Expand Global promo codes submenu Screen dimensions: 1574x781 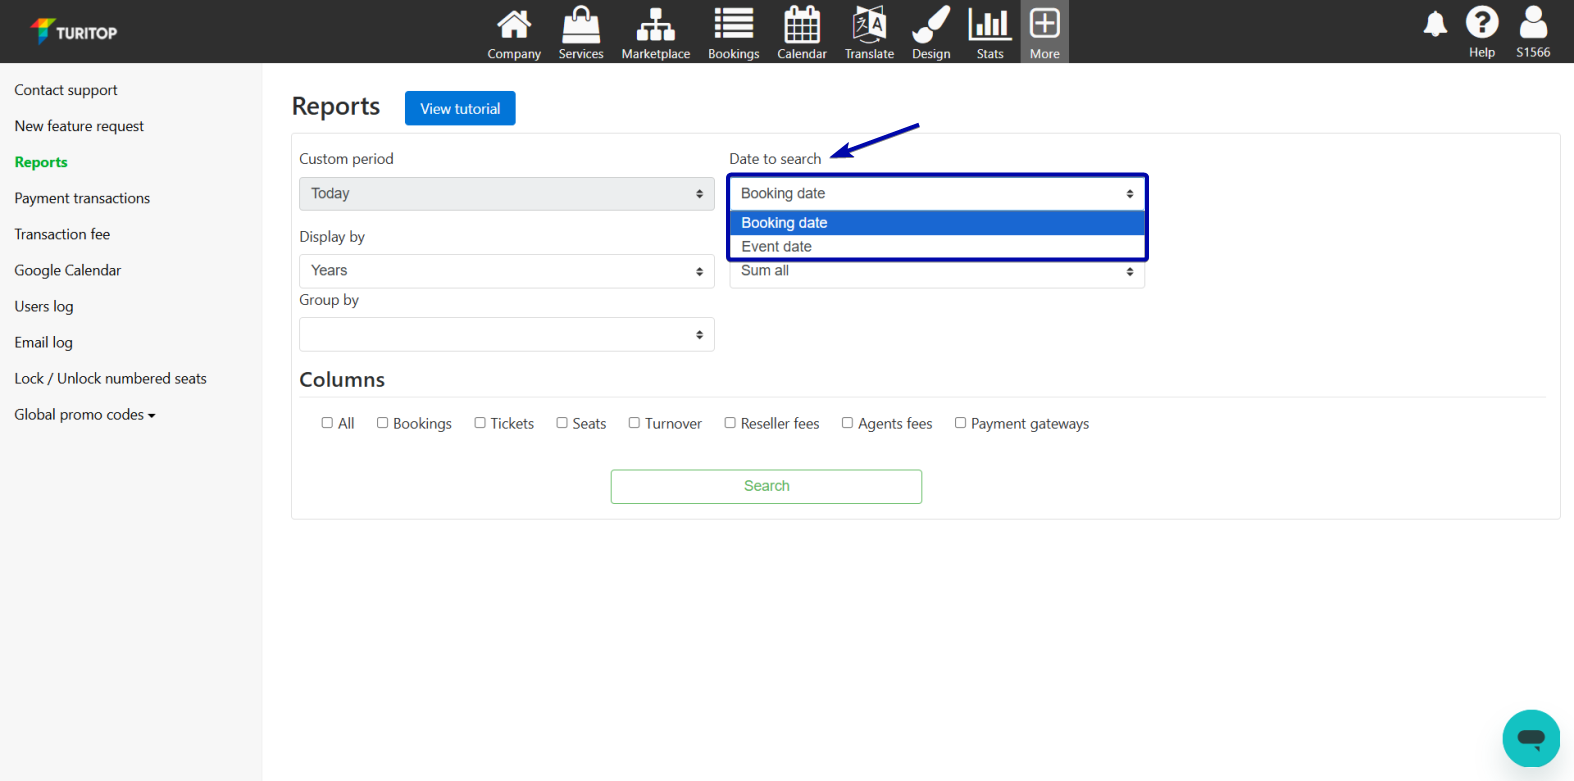(85, 415)
